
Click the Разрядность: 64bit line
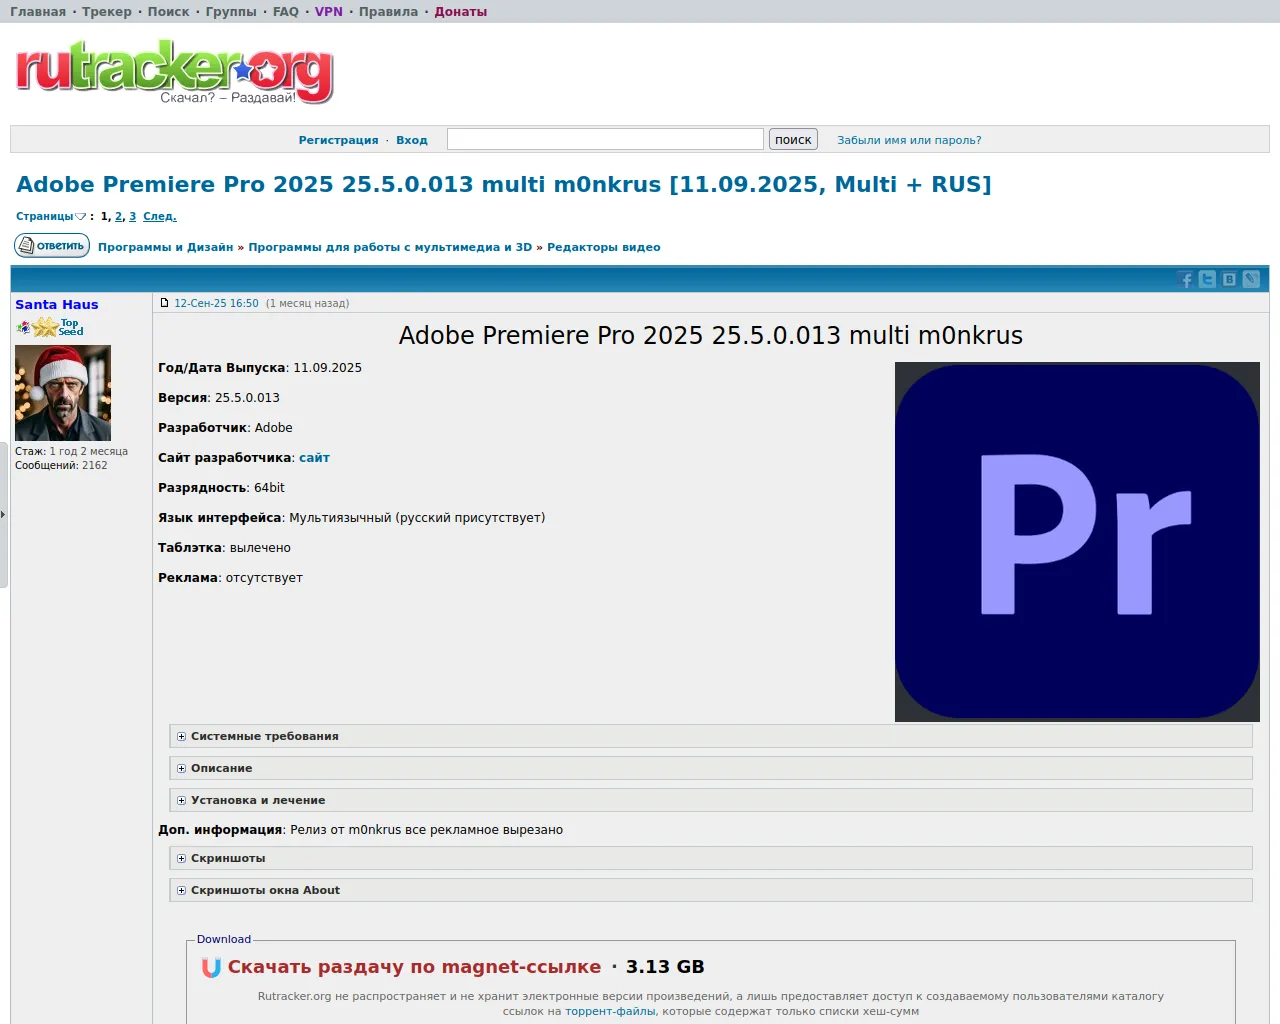(x=221, y=488)
